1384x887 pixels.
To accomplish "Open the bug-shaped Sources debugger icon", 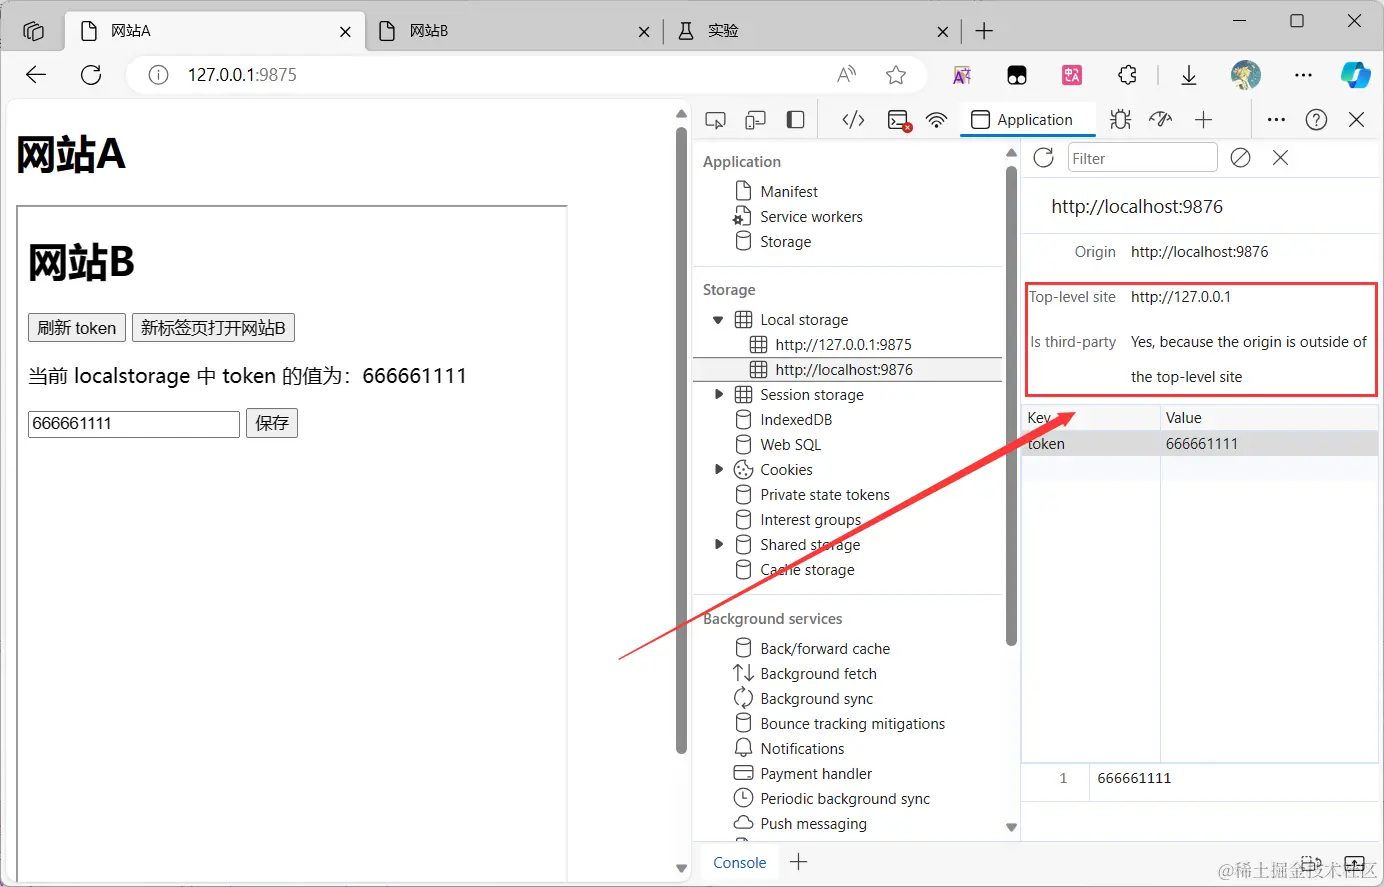I will point(1120,120).
